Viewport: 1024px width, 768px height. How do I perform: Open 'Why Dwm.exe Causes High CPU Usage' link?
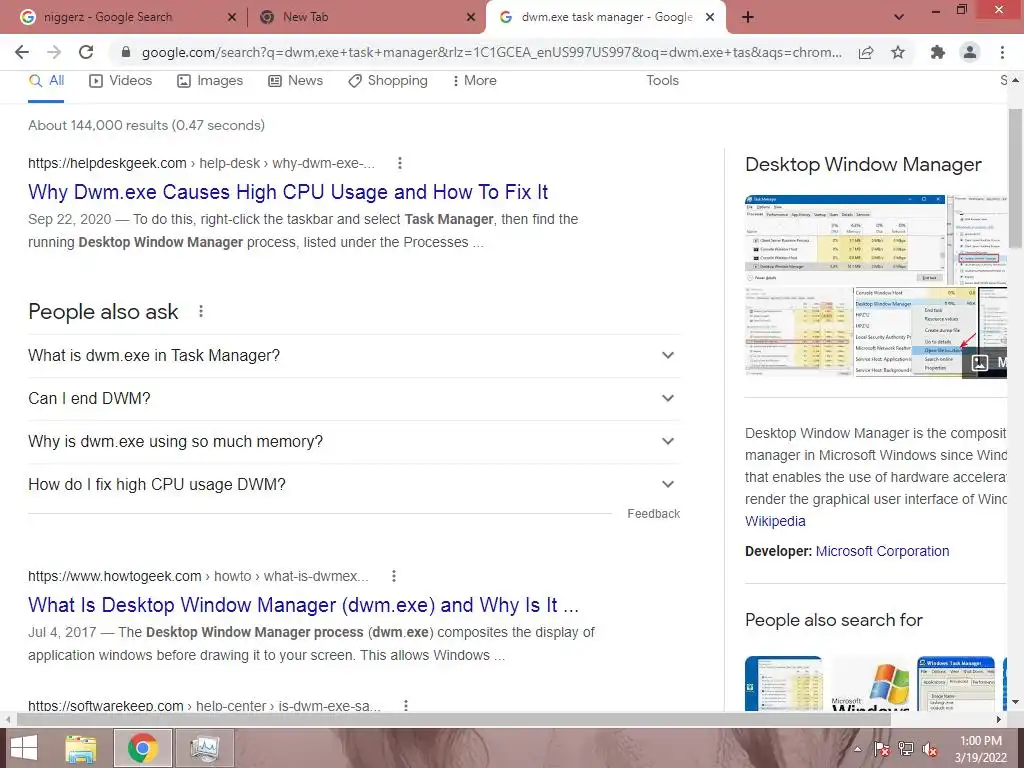tap(288, 192)
